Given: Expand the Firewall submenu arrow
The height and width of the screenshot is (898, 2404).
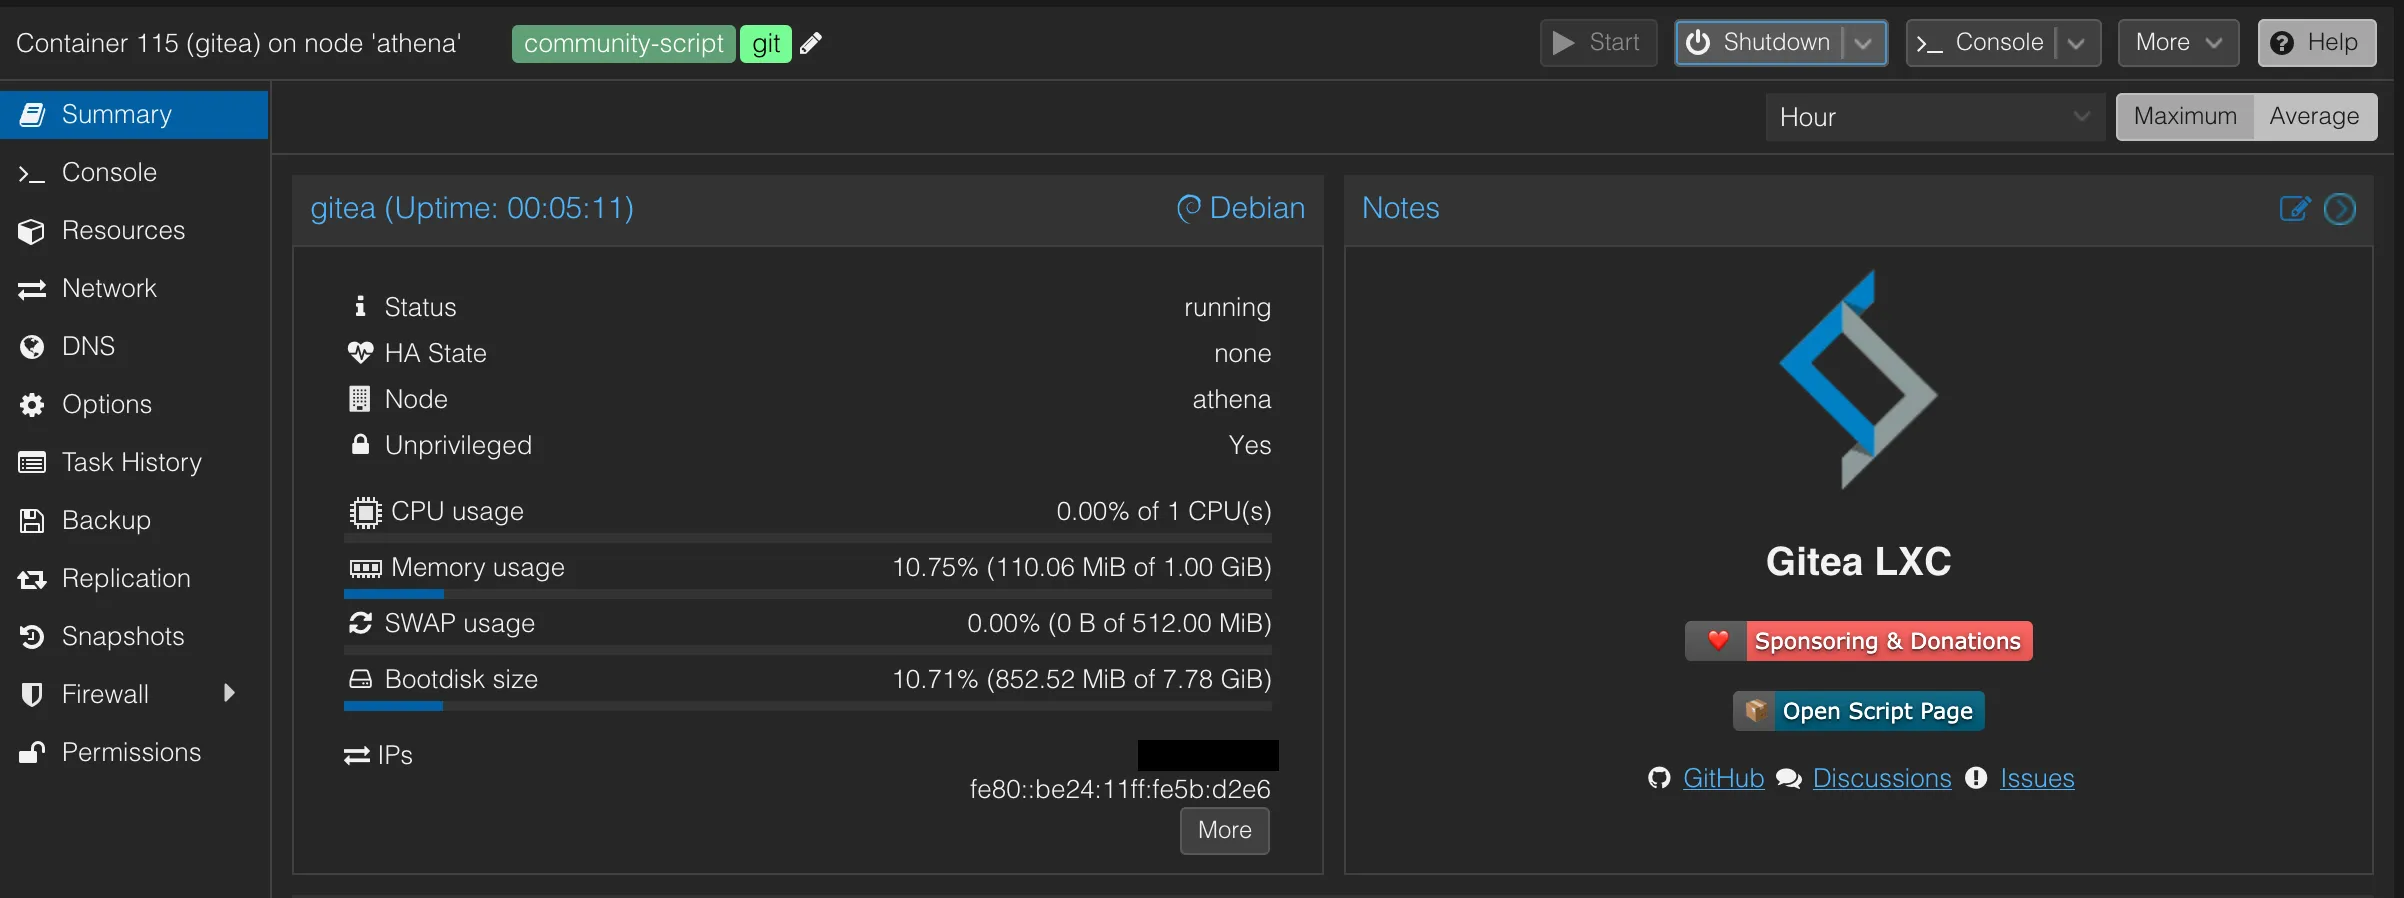Looking at the screenshot, I should tap(229, 693).
